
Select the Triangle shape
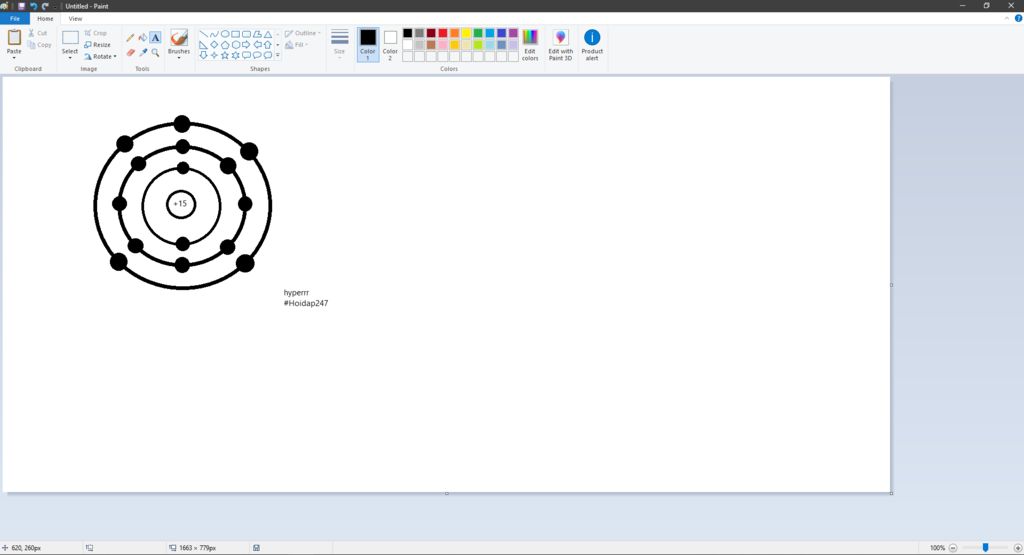point(268,34)
